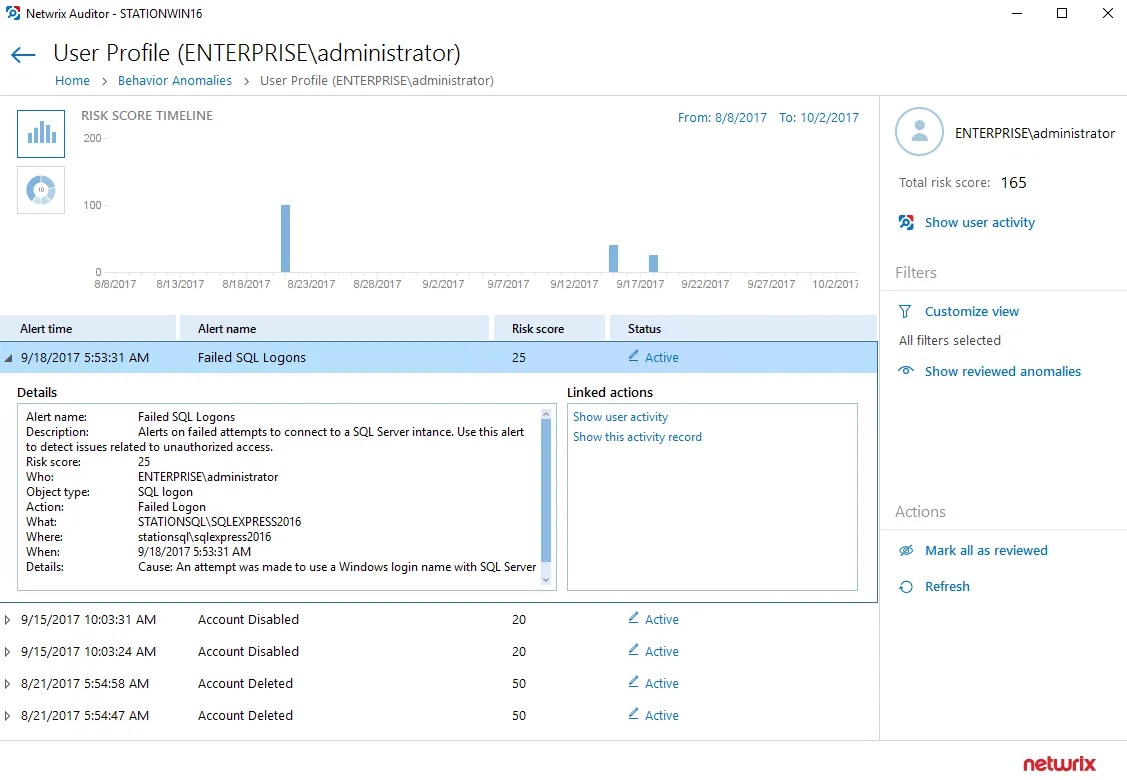Click the back arrow icon
Viewport: 1127px width, 780px height.
(x=23, y=55)
